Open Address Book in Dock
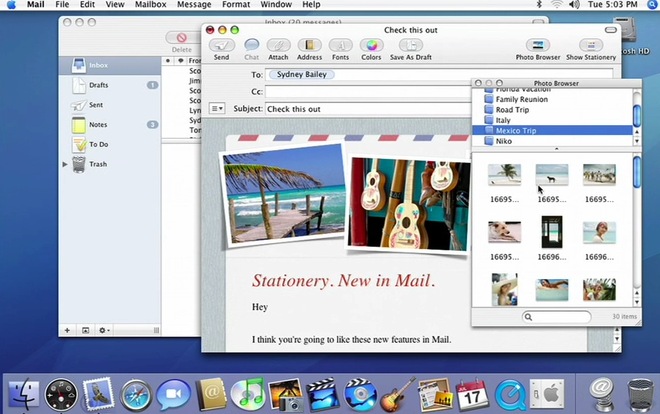This screenshot has height=414, width=660. [x=211, y=394]
